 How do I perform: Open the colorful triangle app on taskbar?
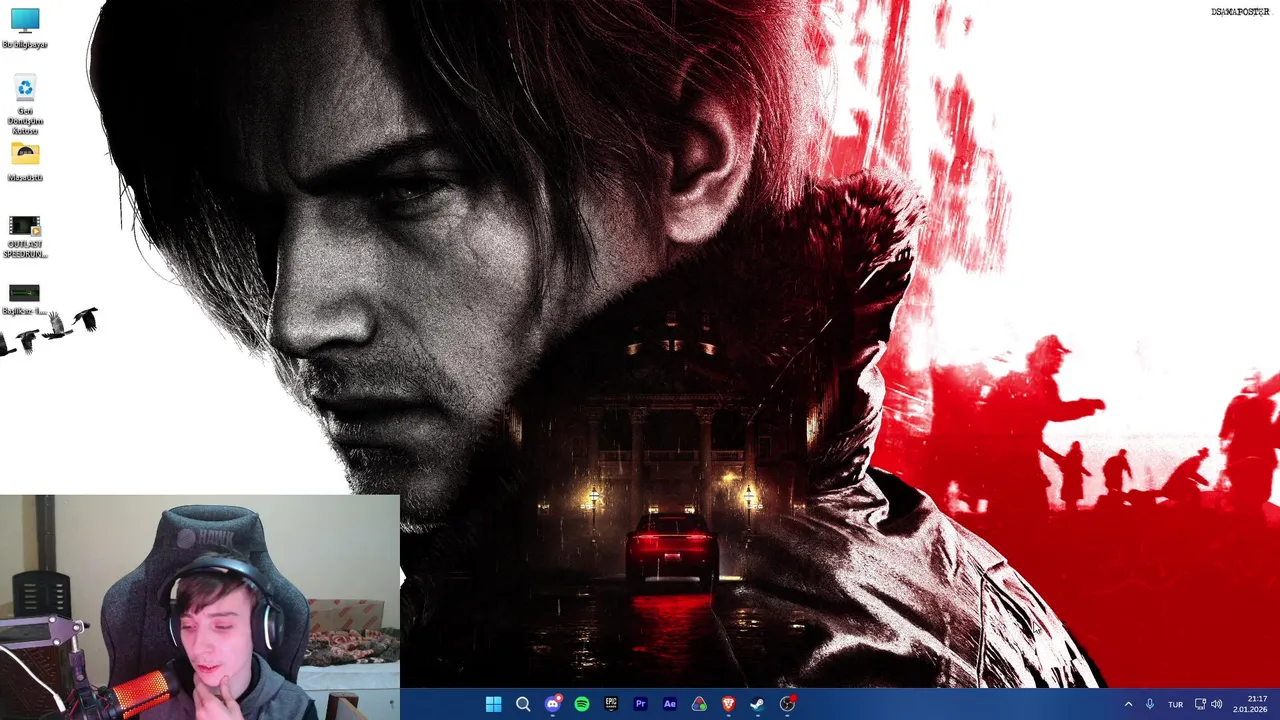[699, 704]
